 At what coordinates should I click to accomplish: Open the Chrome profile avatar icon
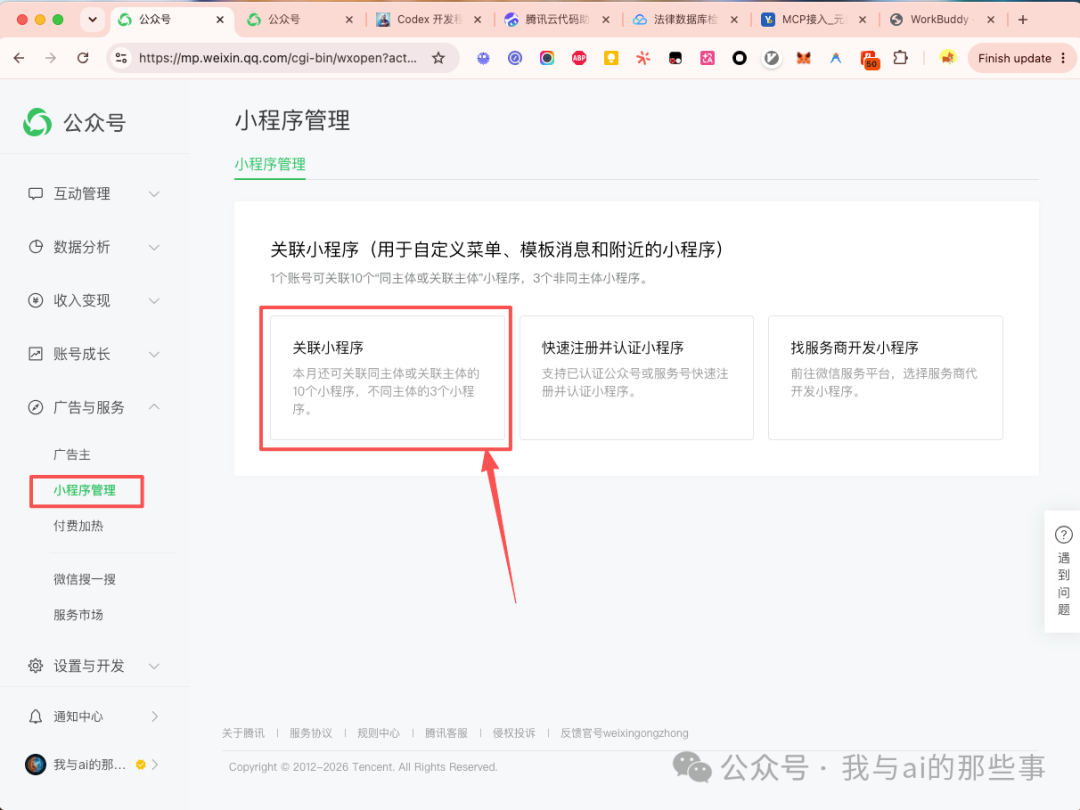pyautogui.click(x=948, y=59)
